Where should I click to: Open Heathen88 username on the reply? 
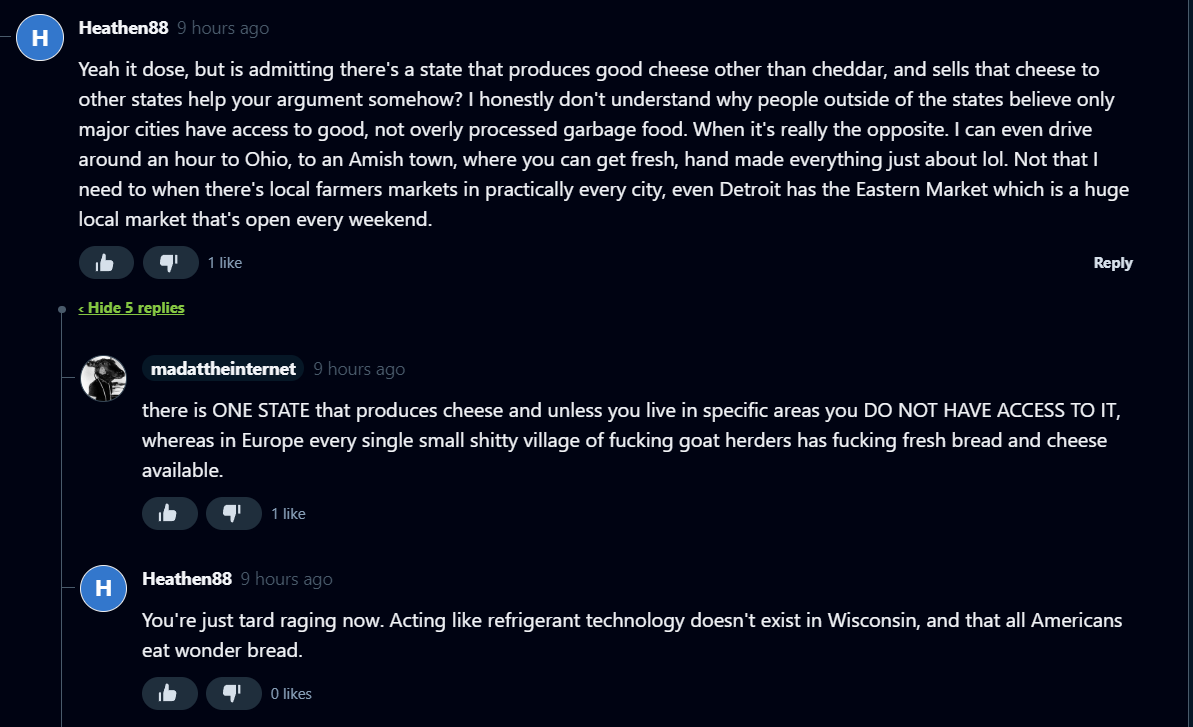(x=187, y=579)
